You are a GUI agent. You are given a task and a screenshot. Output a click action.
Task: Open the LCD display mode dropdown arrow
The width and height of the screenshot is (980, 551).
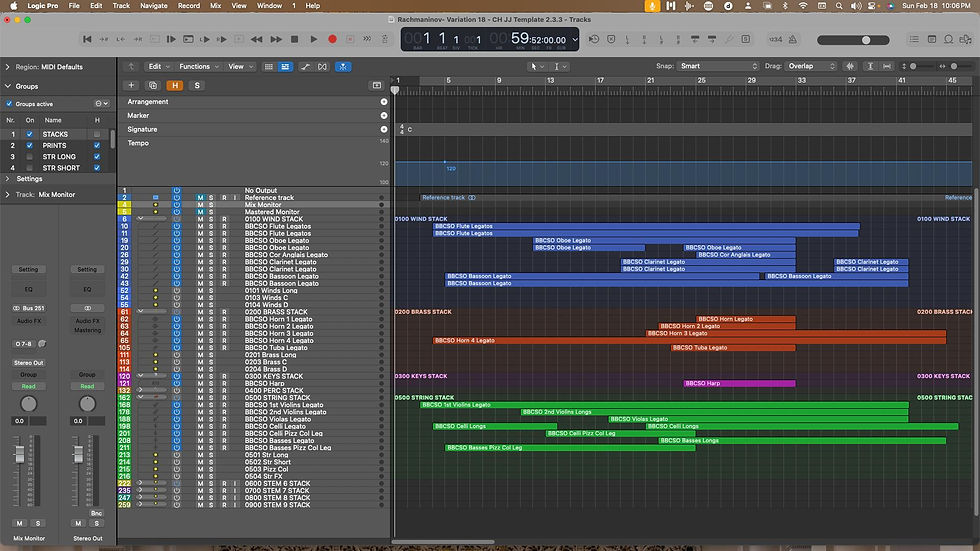(575, 39)
